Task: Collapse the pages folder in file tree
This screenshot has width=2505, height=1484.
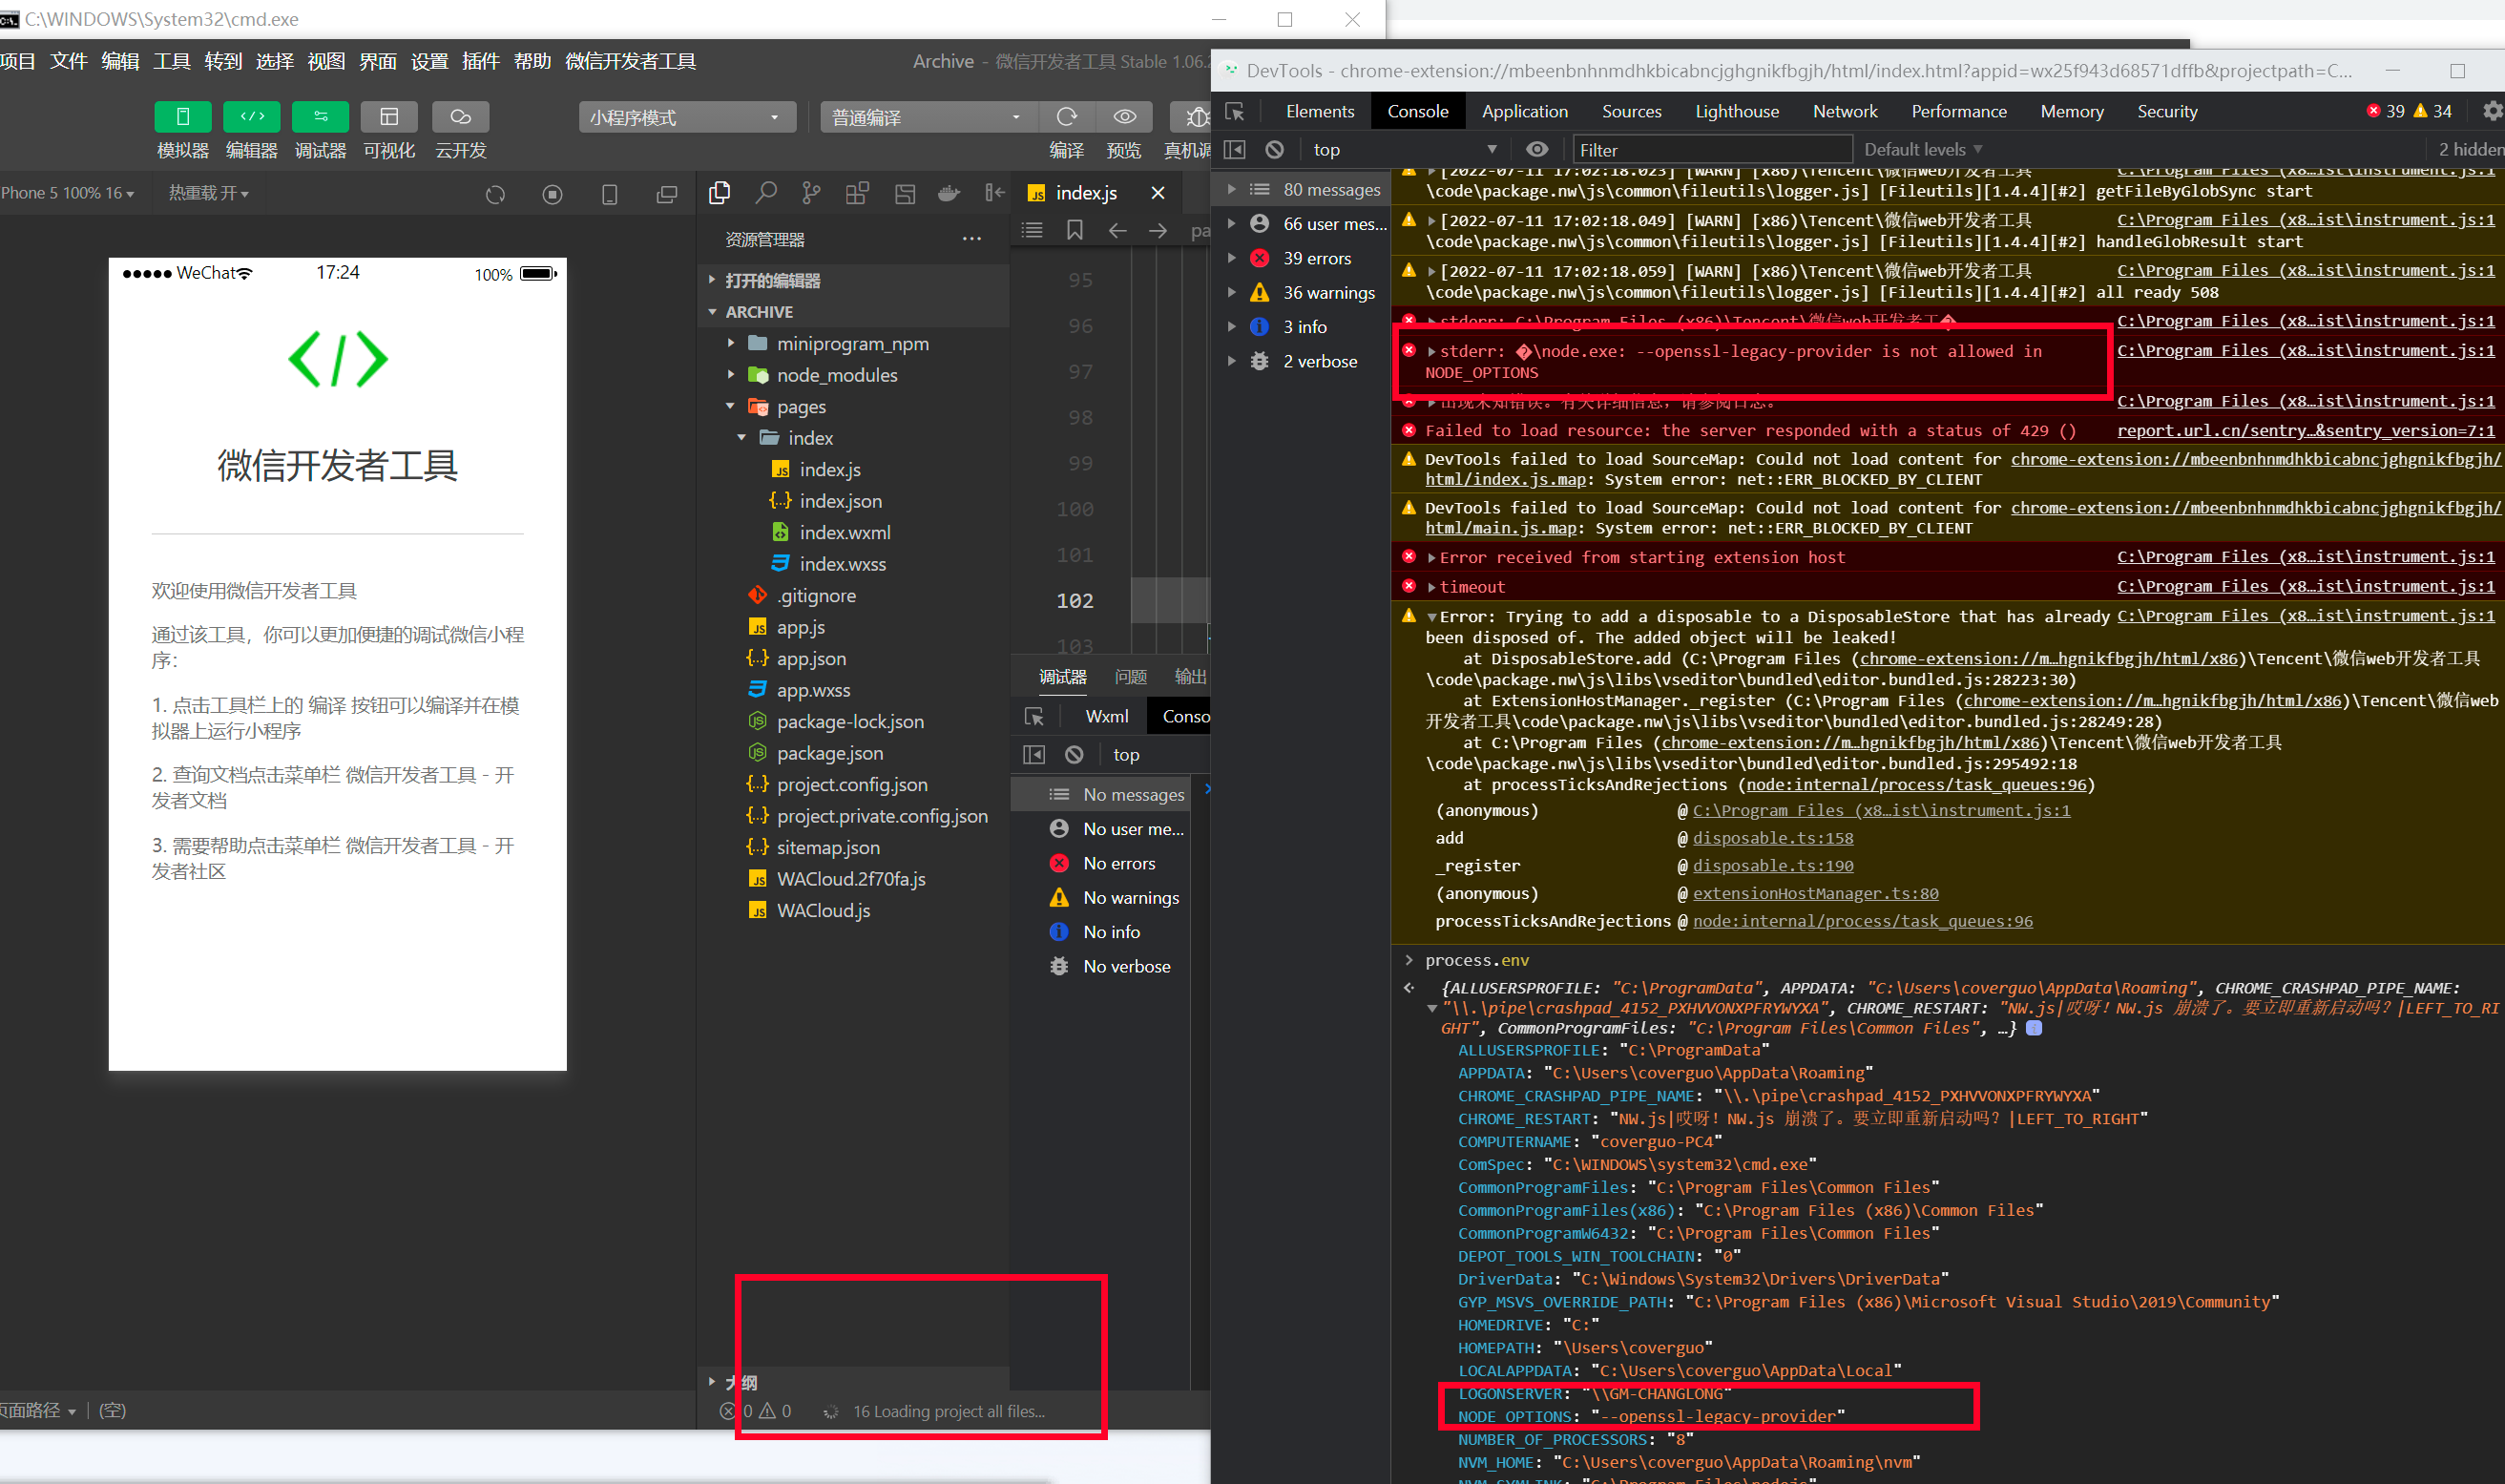Action: click(730, 407)
